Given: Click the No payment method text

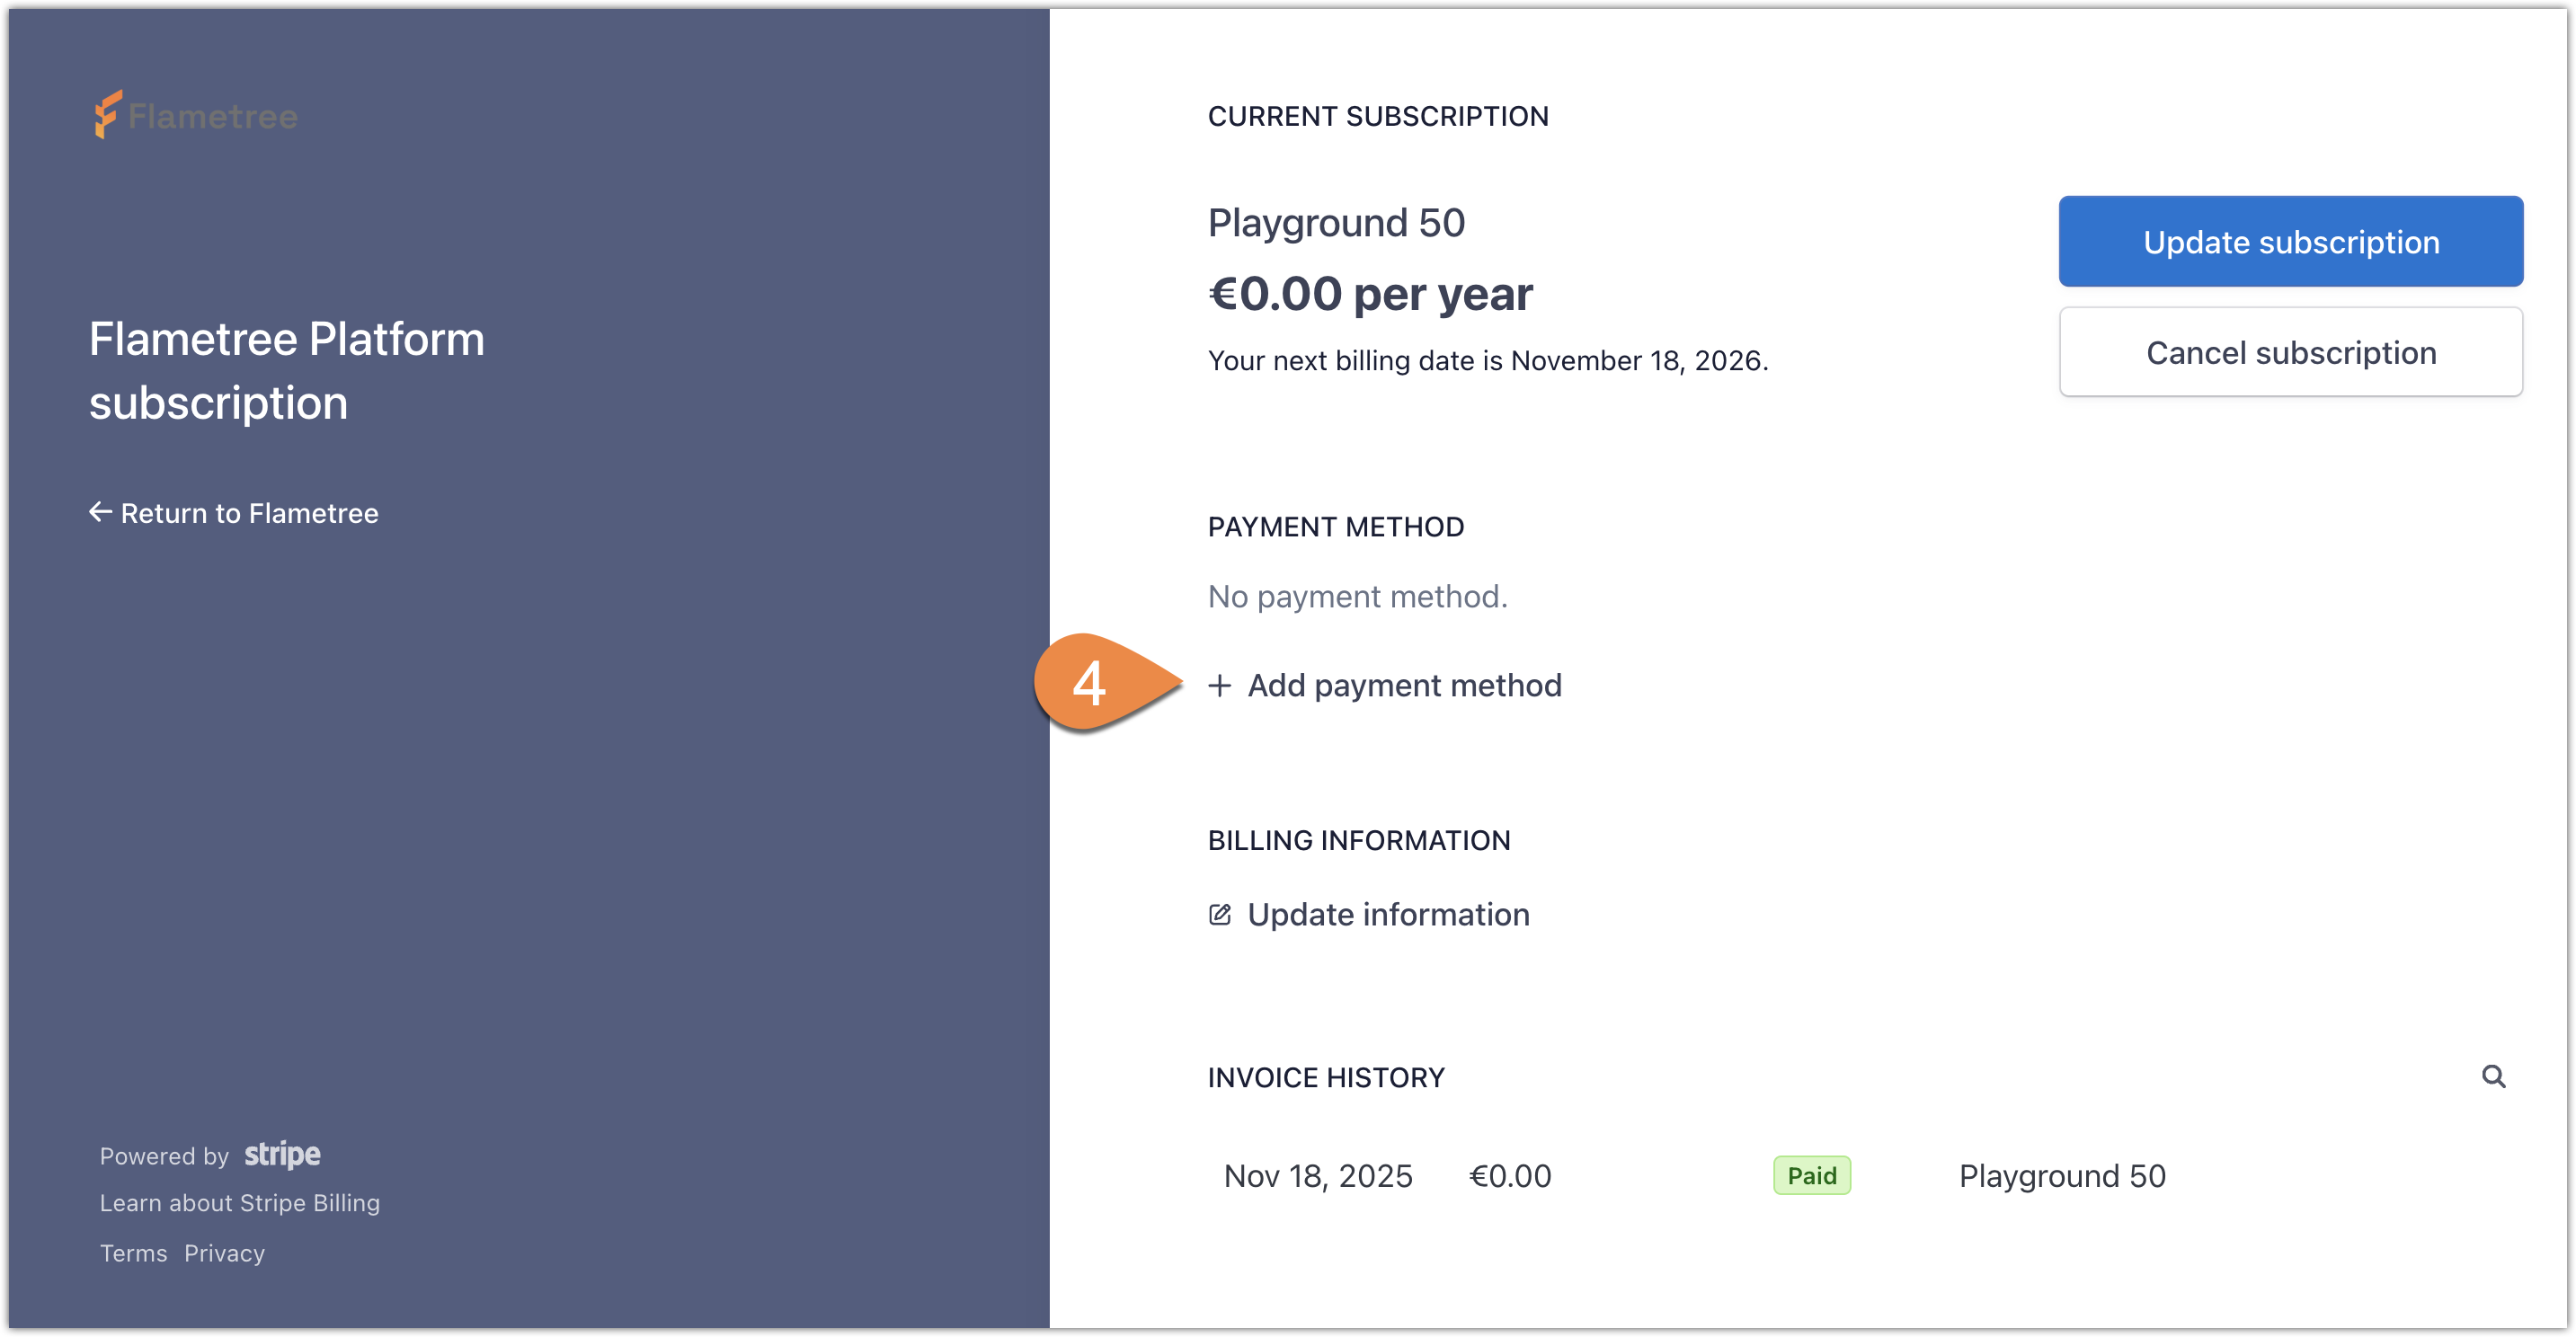Looking at the screenshot, I should pyautogui.click(x=1357, y=596).
